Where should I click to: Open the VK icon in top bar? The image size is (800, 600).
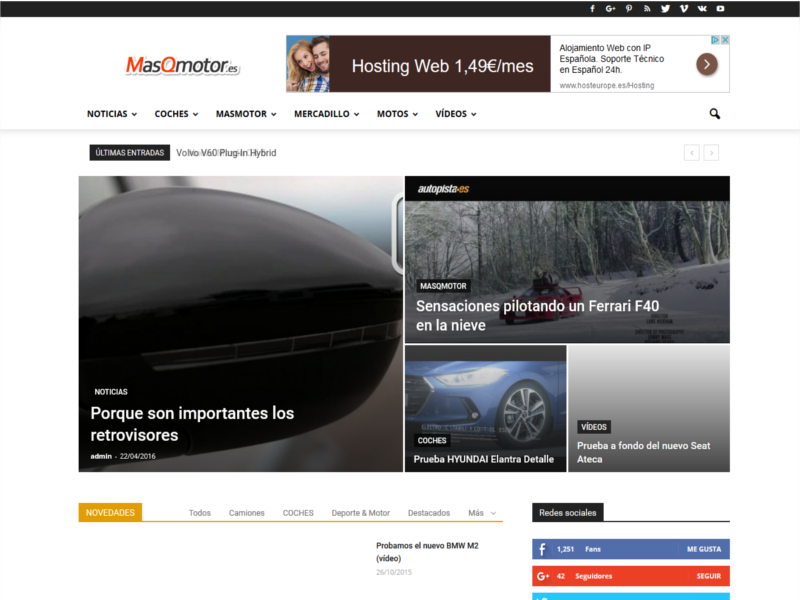[702, 9]
